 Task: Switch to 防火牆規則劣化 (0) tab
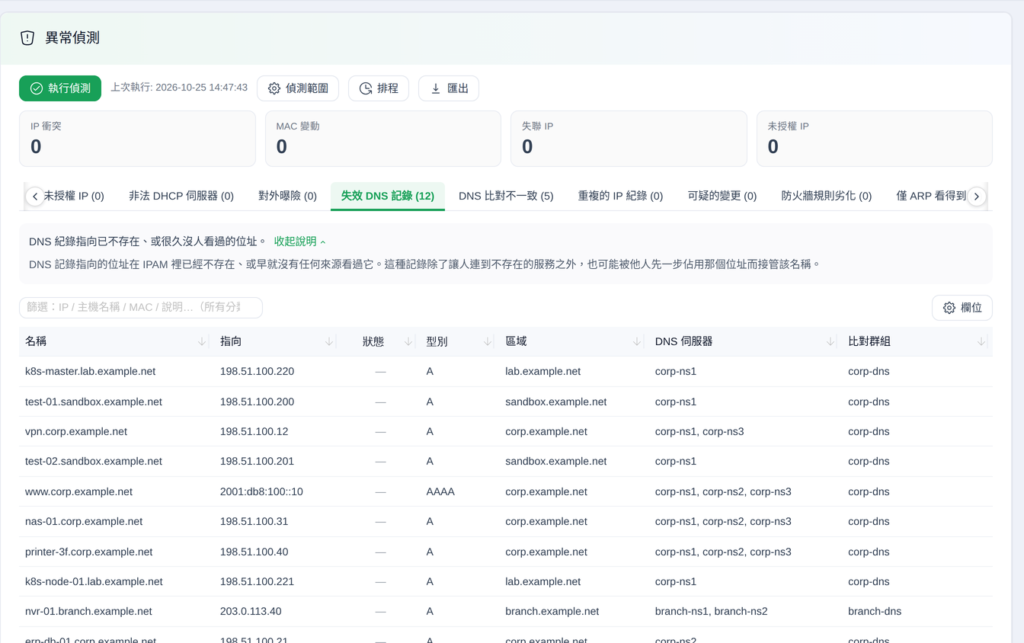coord(826,196)
